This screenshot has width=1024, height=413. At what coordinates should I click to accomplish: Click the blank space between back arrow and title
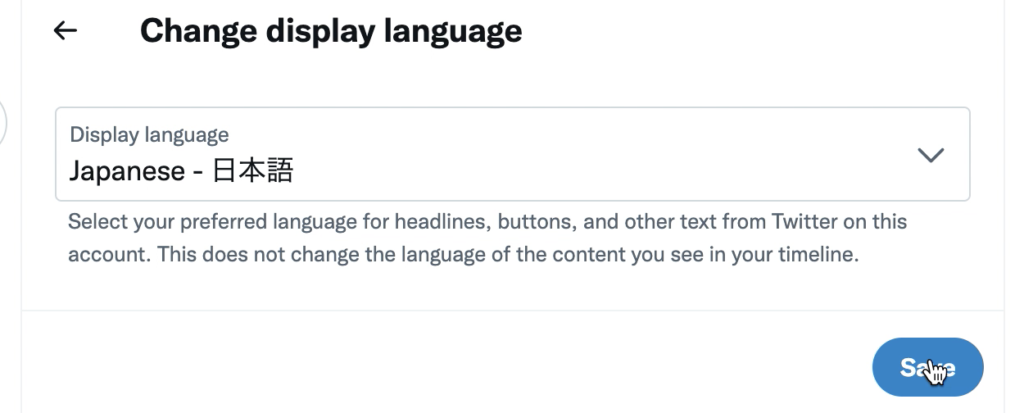(x=109, y=30)
